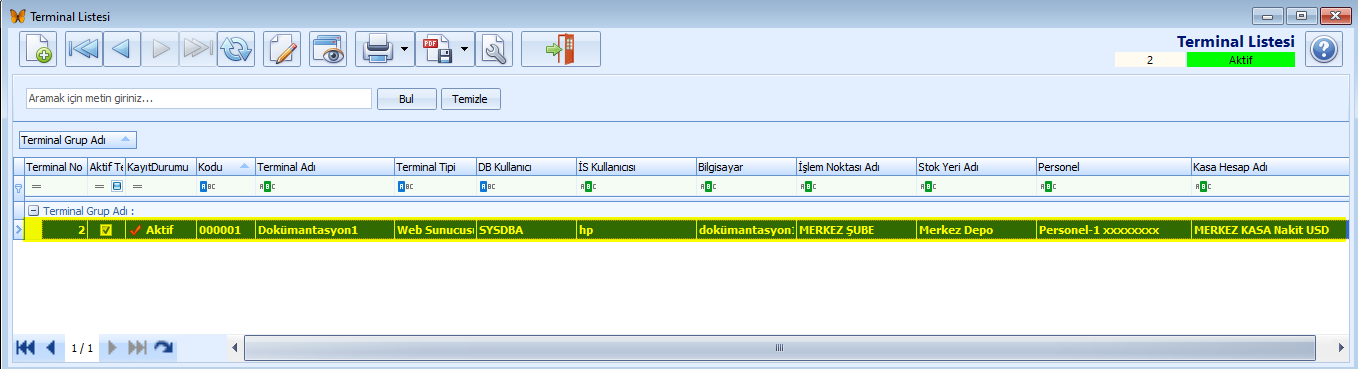Viewport: 1358px width, 369px height.
Task: Open help with question mark icon
Action: (1323, 49)
